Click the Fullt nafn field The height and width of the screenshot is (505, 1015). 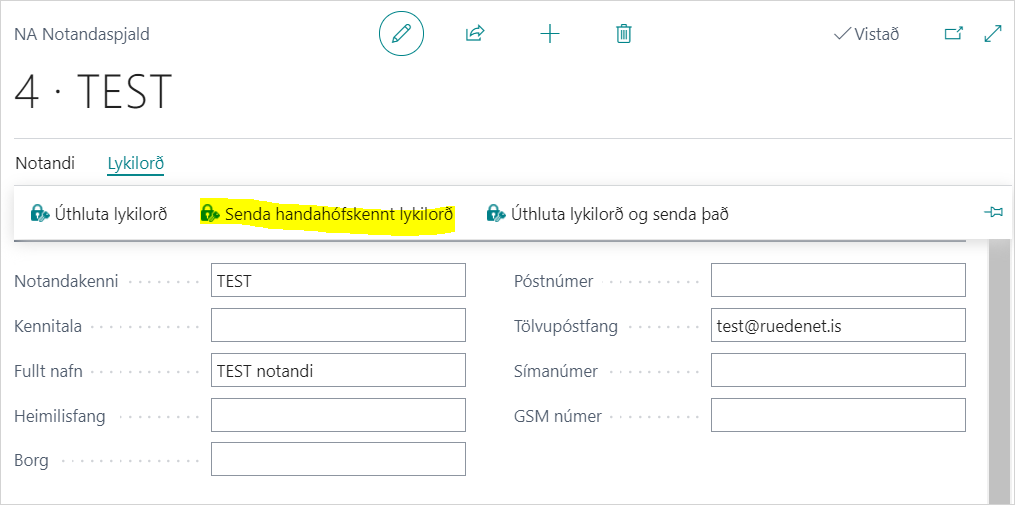coord(338,371)
